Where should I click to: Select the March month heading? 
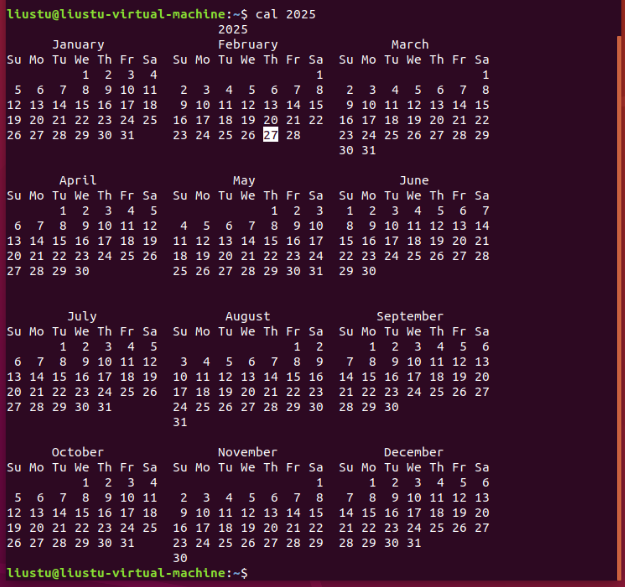coord(410,45)
